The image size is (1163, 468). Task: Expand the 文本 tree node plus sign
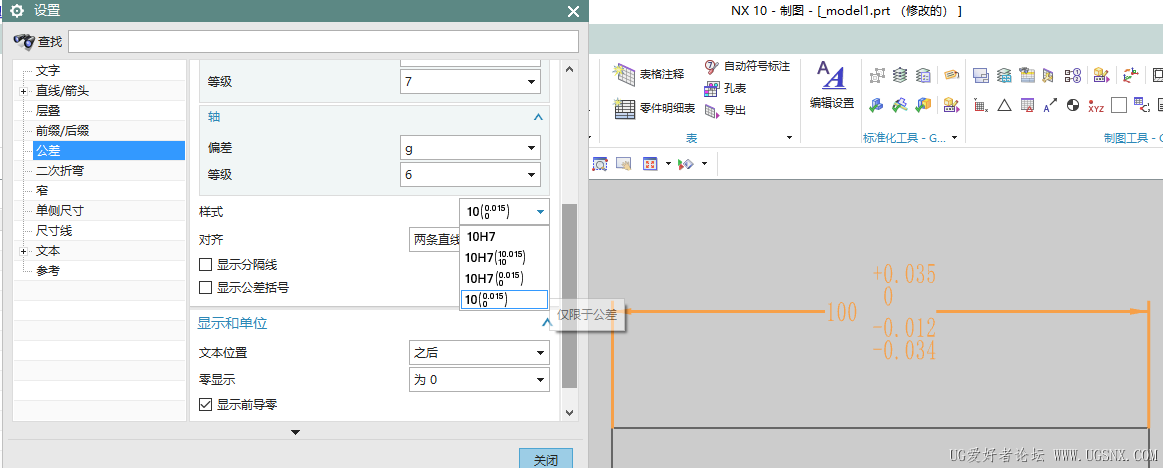24,251
